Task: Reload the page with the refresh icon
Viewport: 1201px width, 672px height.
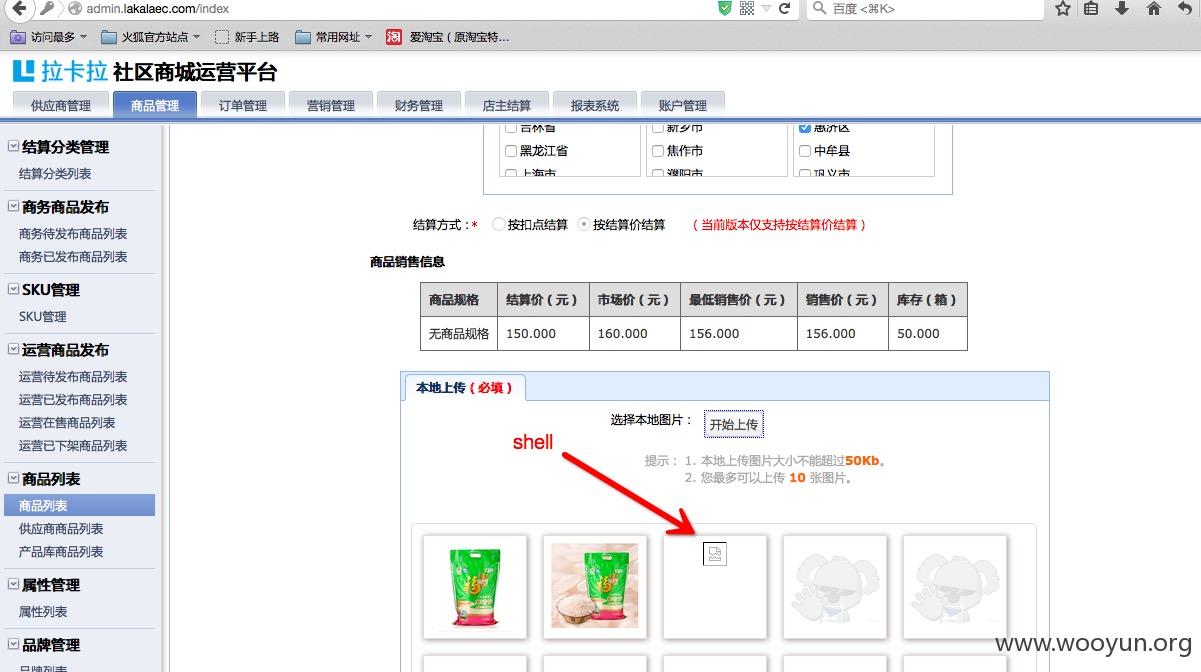Action: [x=785, y=9]
